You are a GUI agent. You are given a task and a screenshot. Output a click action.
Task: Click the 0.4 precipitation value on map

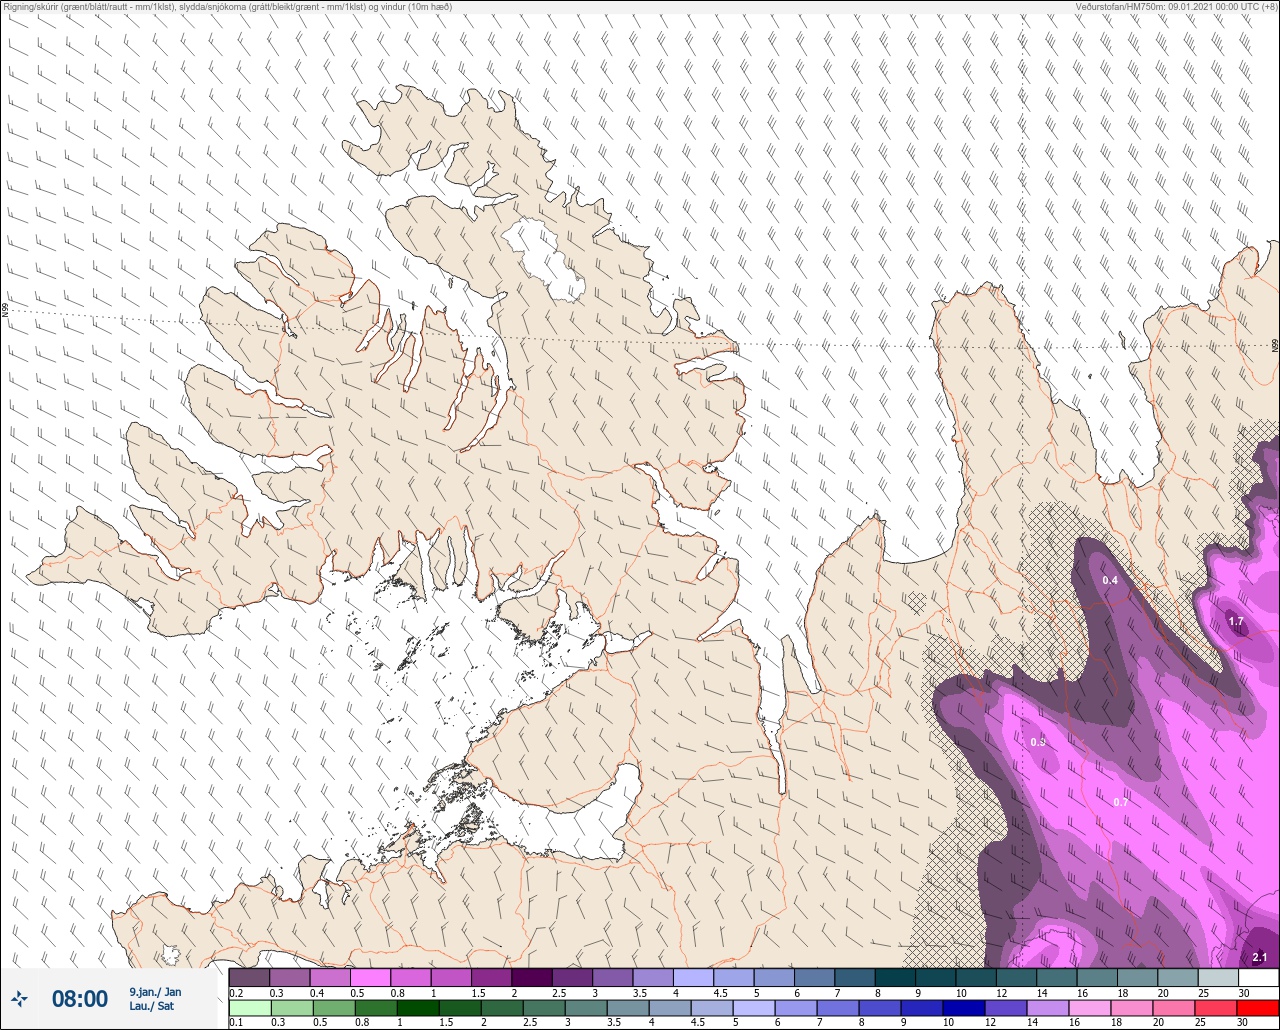click(x=1110, y=581)
